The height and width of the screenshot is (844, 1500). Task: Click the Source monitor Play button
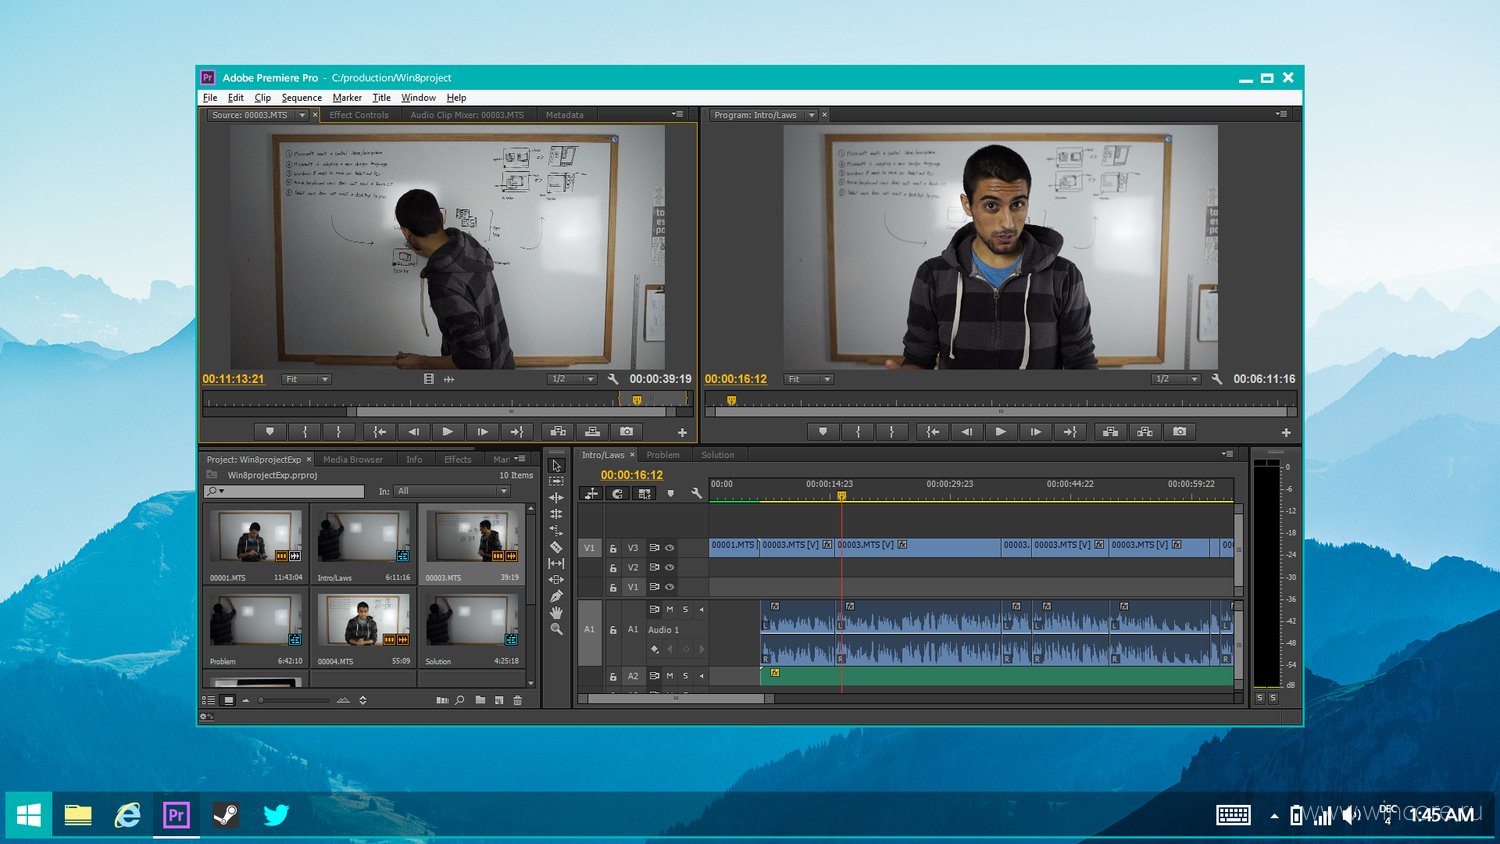pos(447,432)
